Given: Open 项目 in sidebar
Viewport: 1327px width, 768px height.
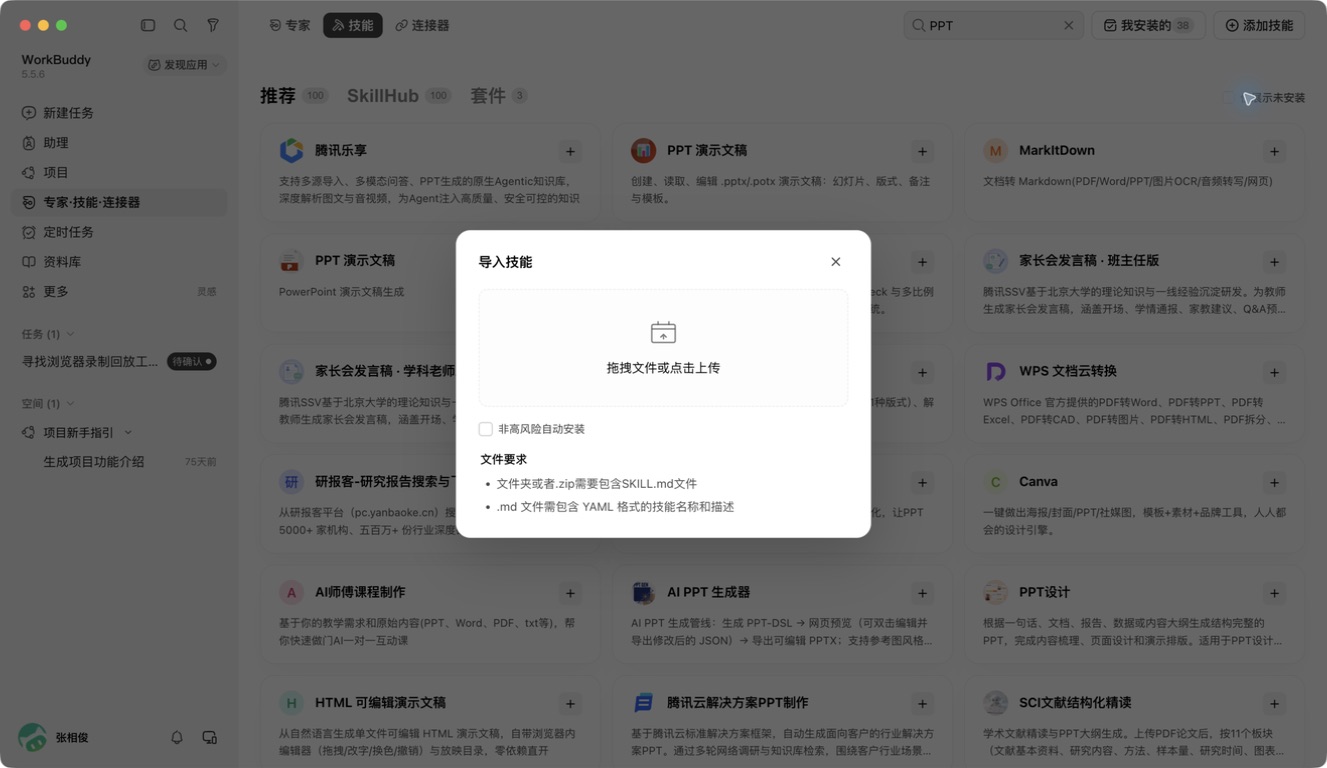Looking at the screenshot, I should click(119, 173).
